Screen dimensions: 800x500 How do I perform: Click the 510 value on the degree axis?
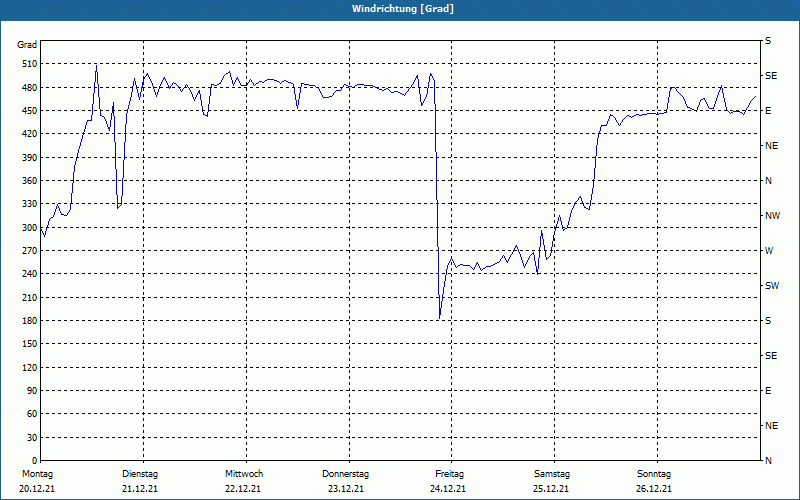click(x=30, y=64)
